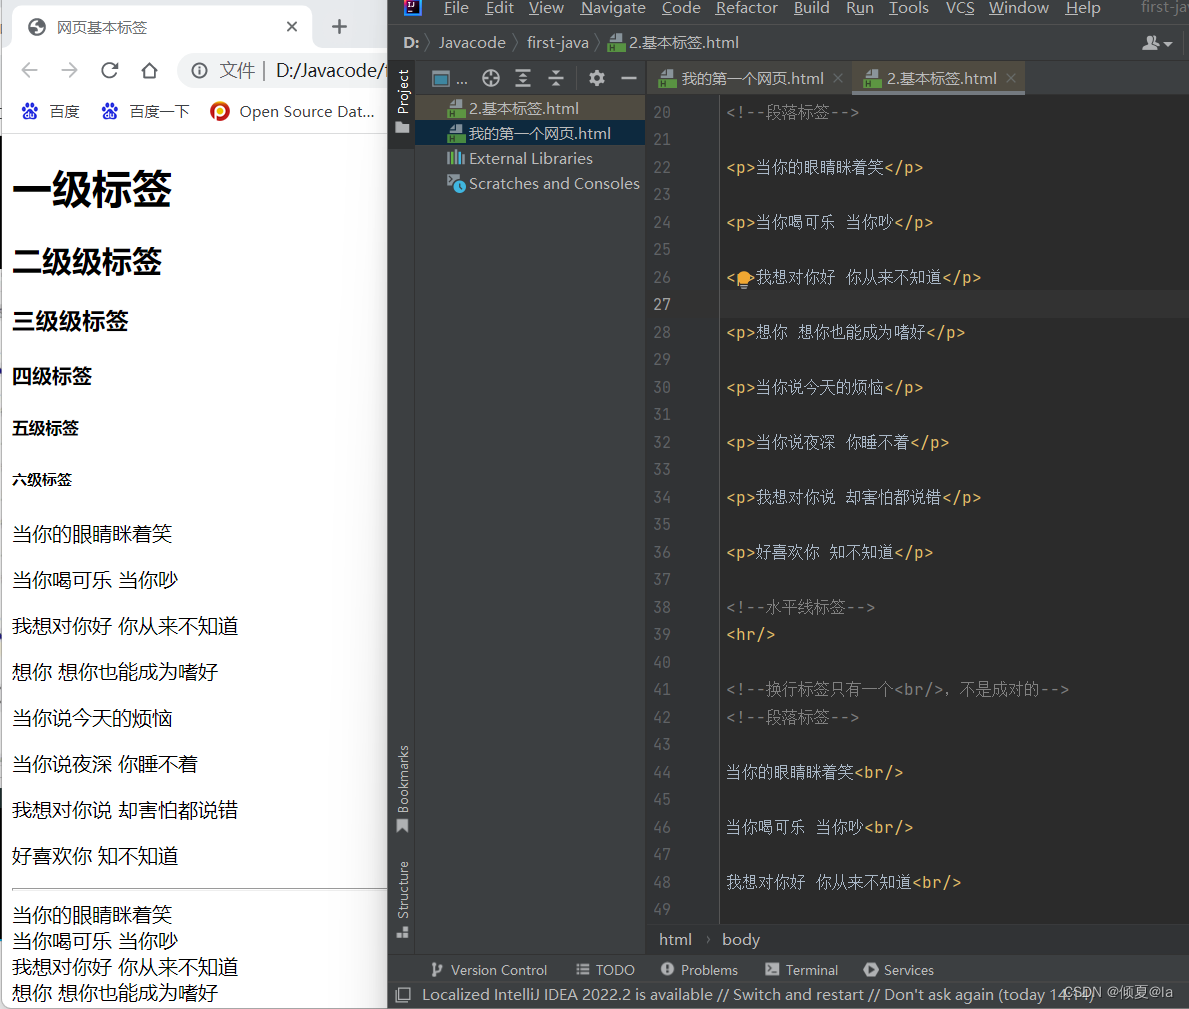Click the <hr/> tag on line 39
This screenshot has width=1189, height=1009.
point(751,635)
